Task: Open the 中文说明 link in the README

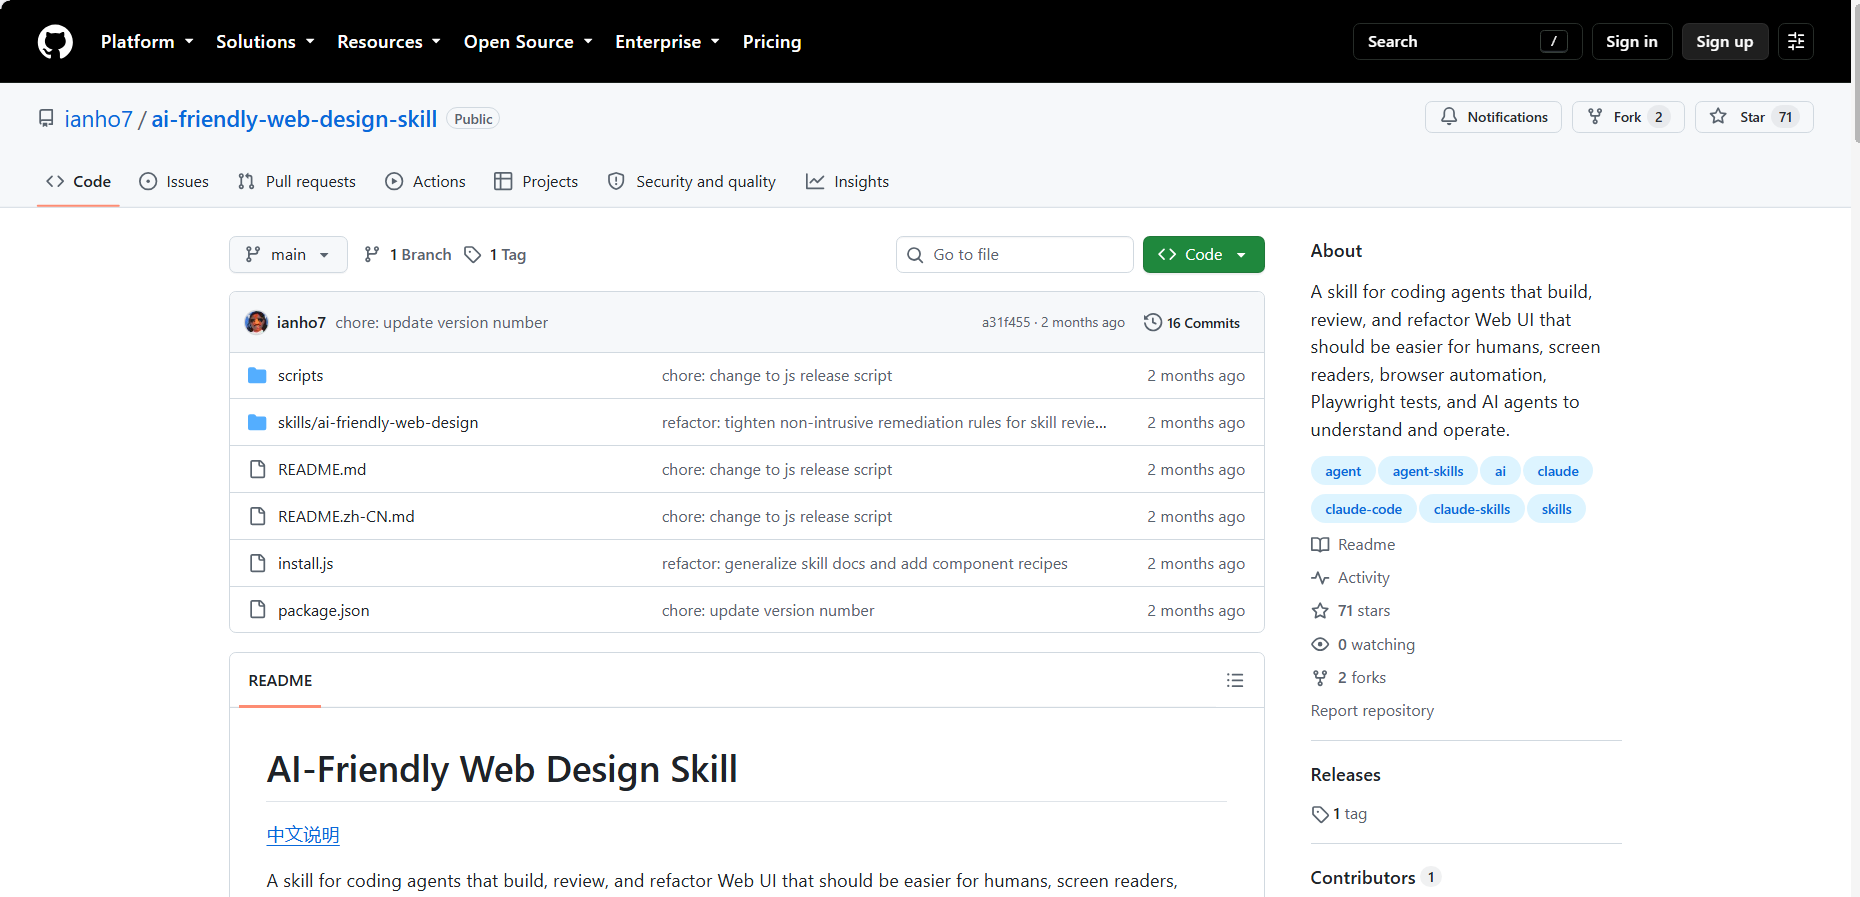Action: point(303,834)
